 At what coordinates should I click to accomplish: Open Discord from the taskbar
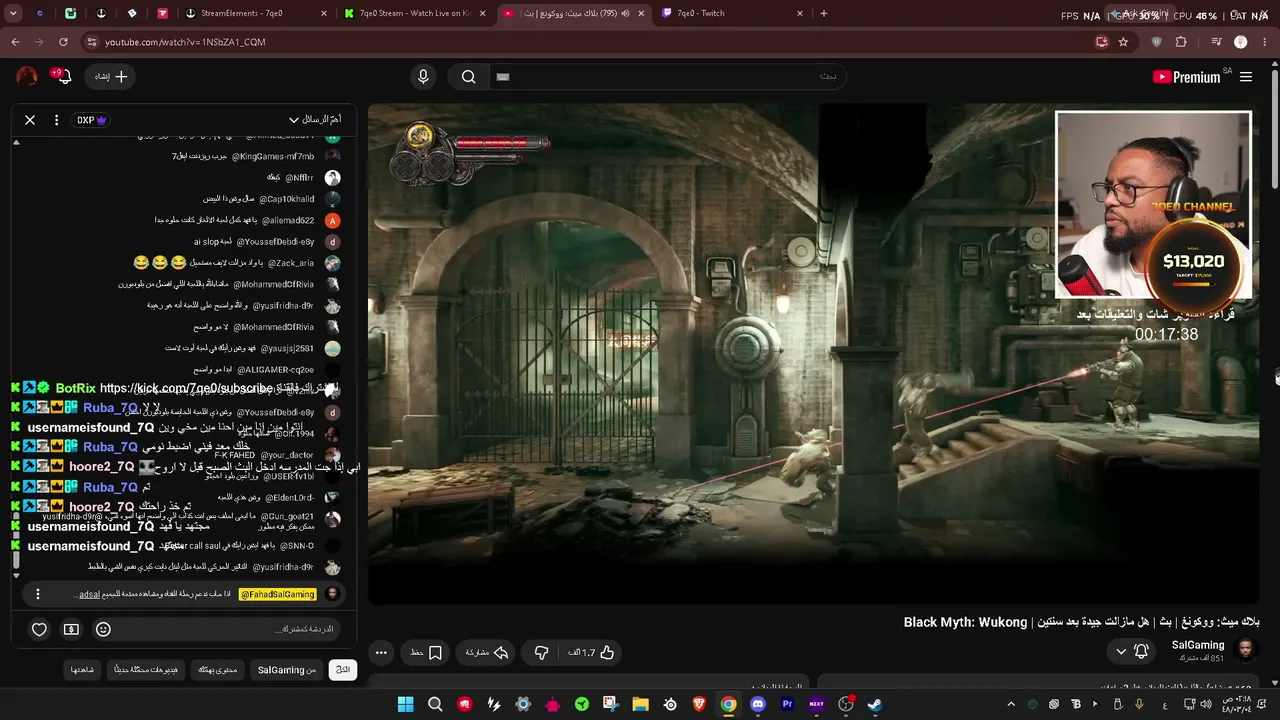click(x=758, y=704)
